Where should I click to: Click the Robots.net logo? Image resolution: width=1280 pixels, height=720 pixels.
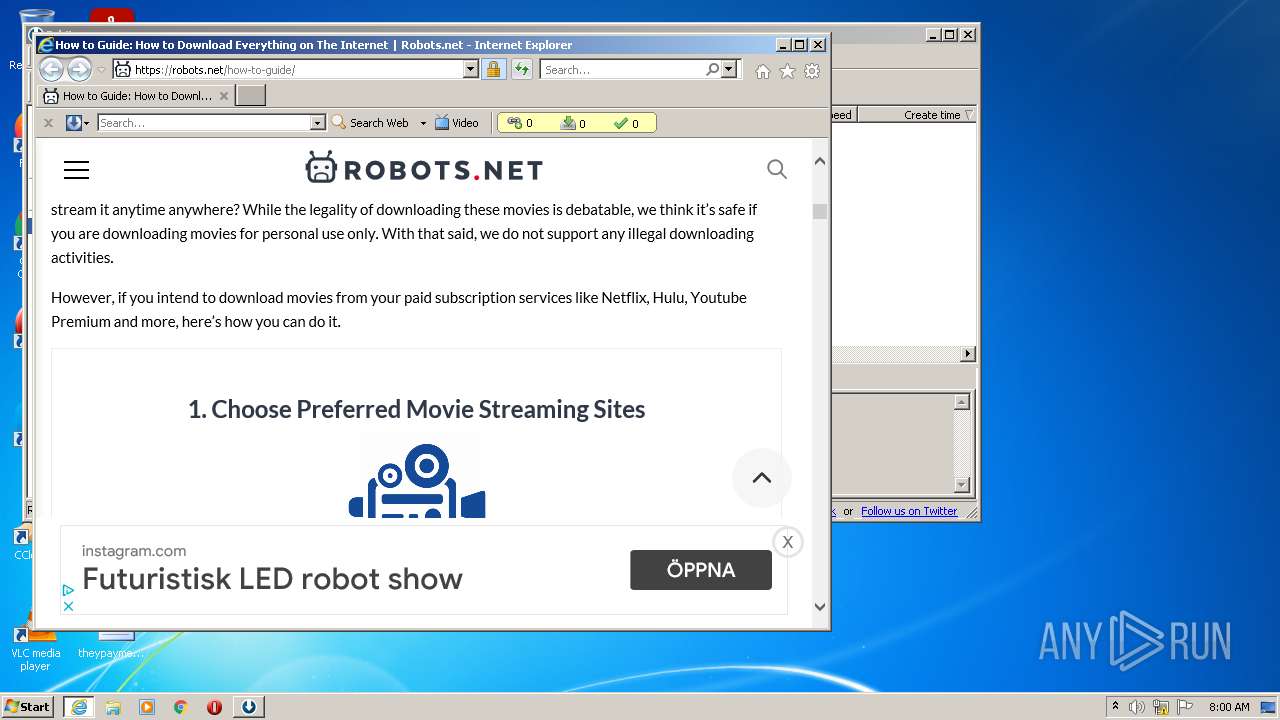pos(424,168)
